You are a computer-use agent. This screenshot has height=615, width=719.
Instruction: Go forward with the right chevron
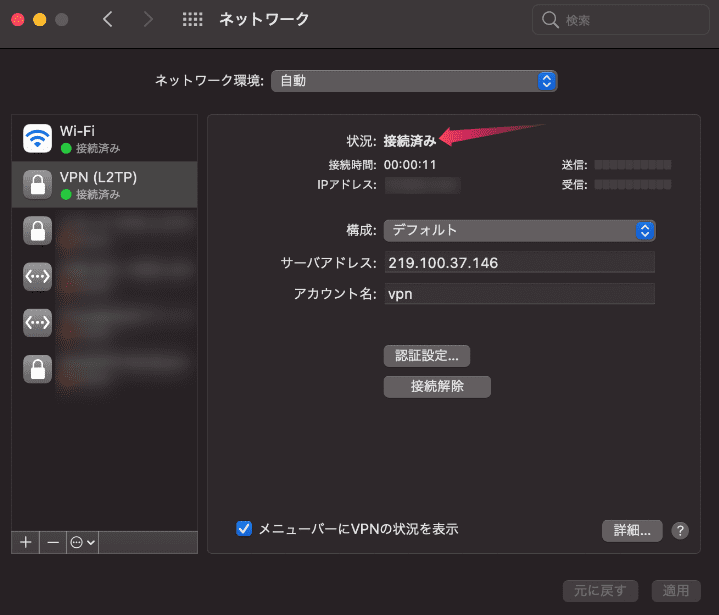coord(148,19)
